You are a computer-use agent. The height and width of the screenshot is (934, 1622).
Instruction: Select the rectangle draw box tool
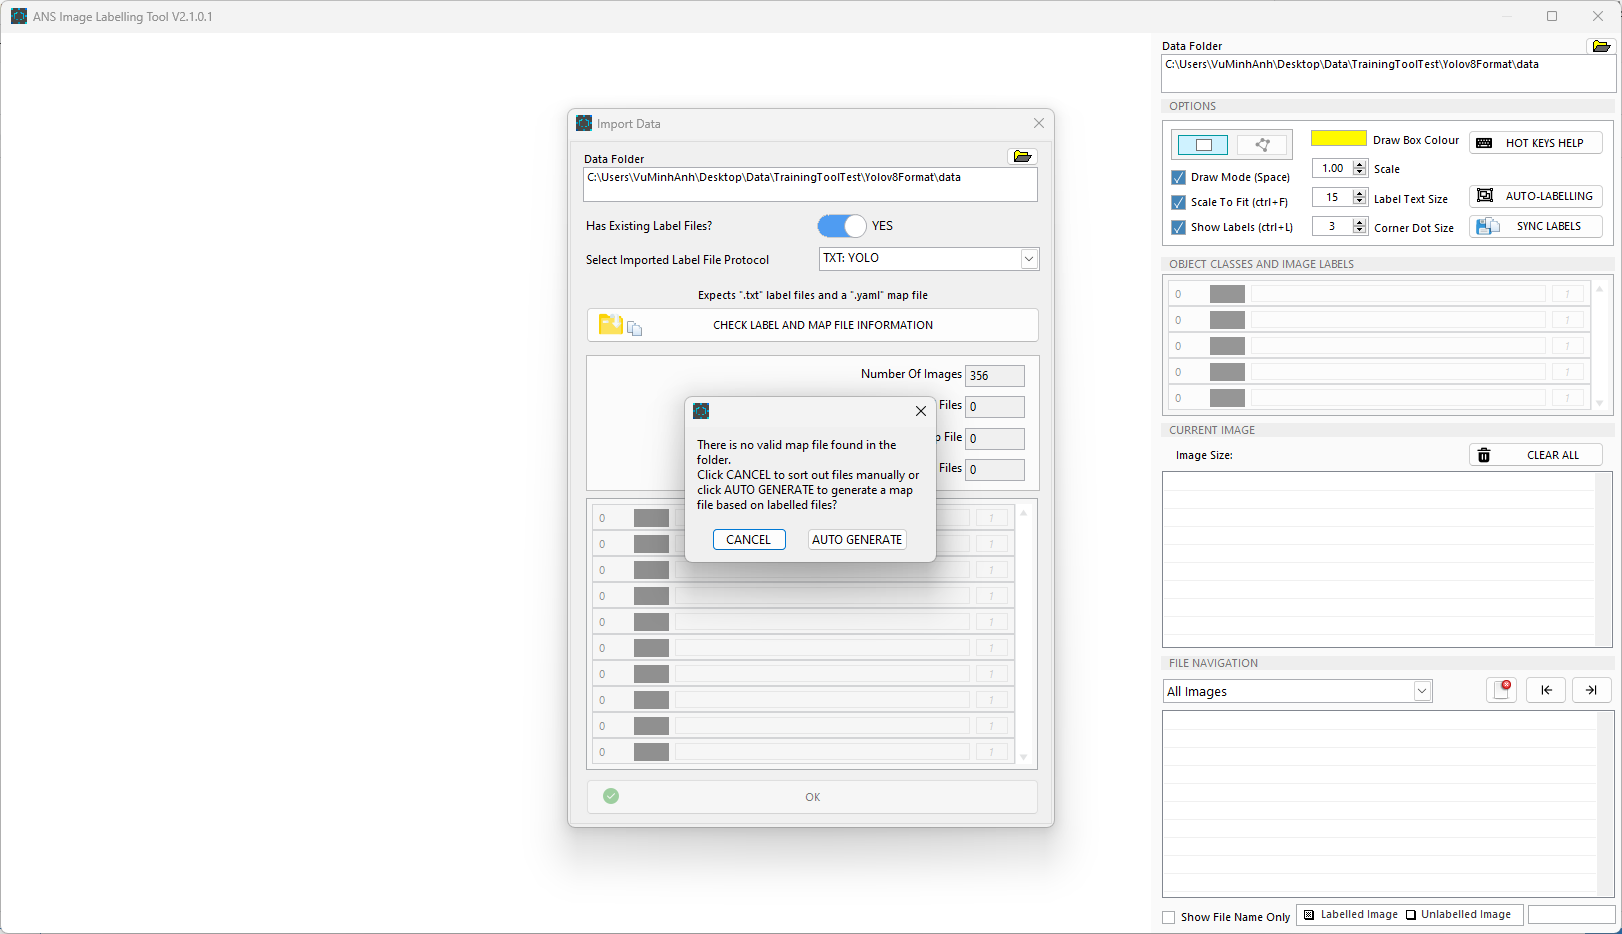pos(1203,145)
